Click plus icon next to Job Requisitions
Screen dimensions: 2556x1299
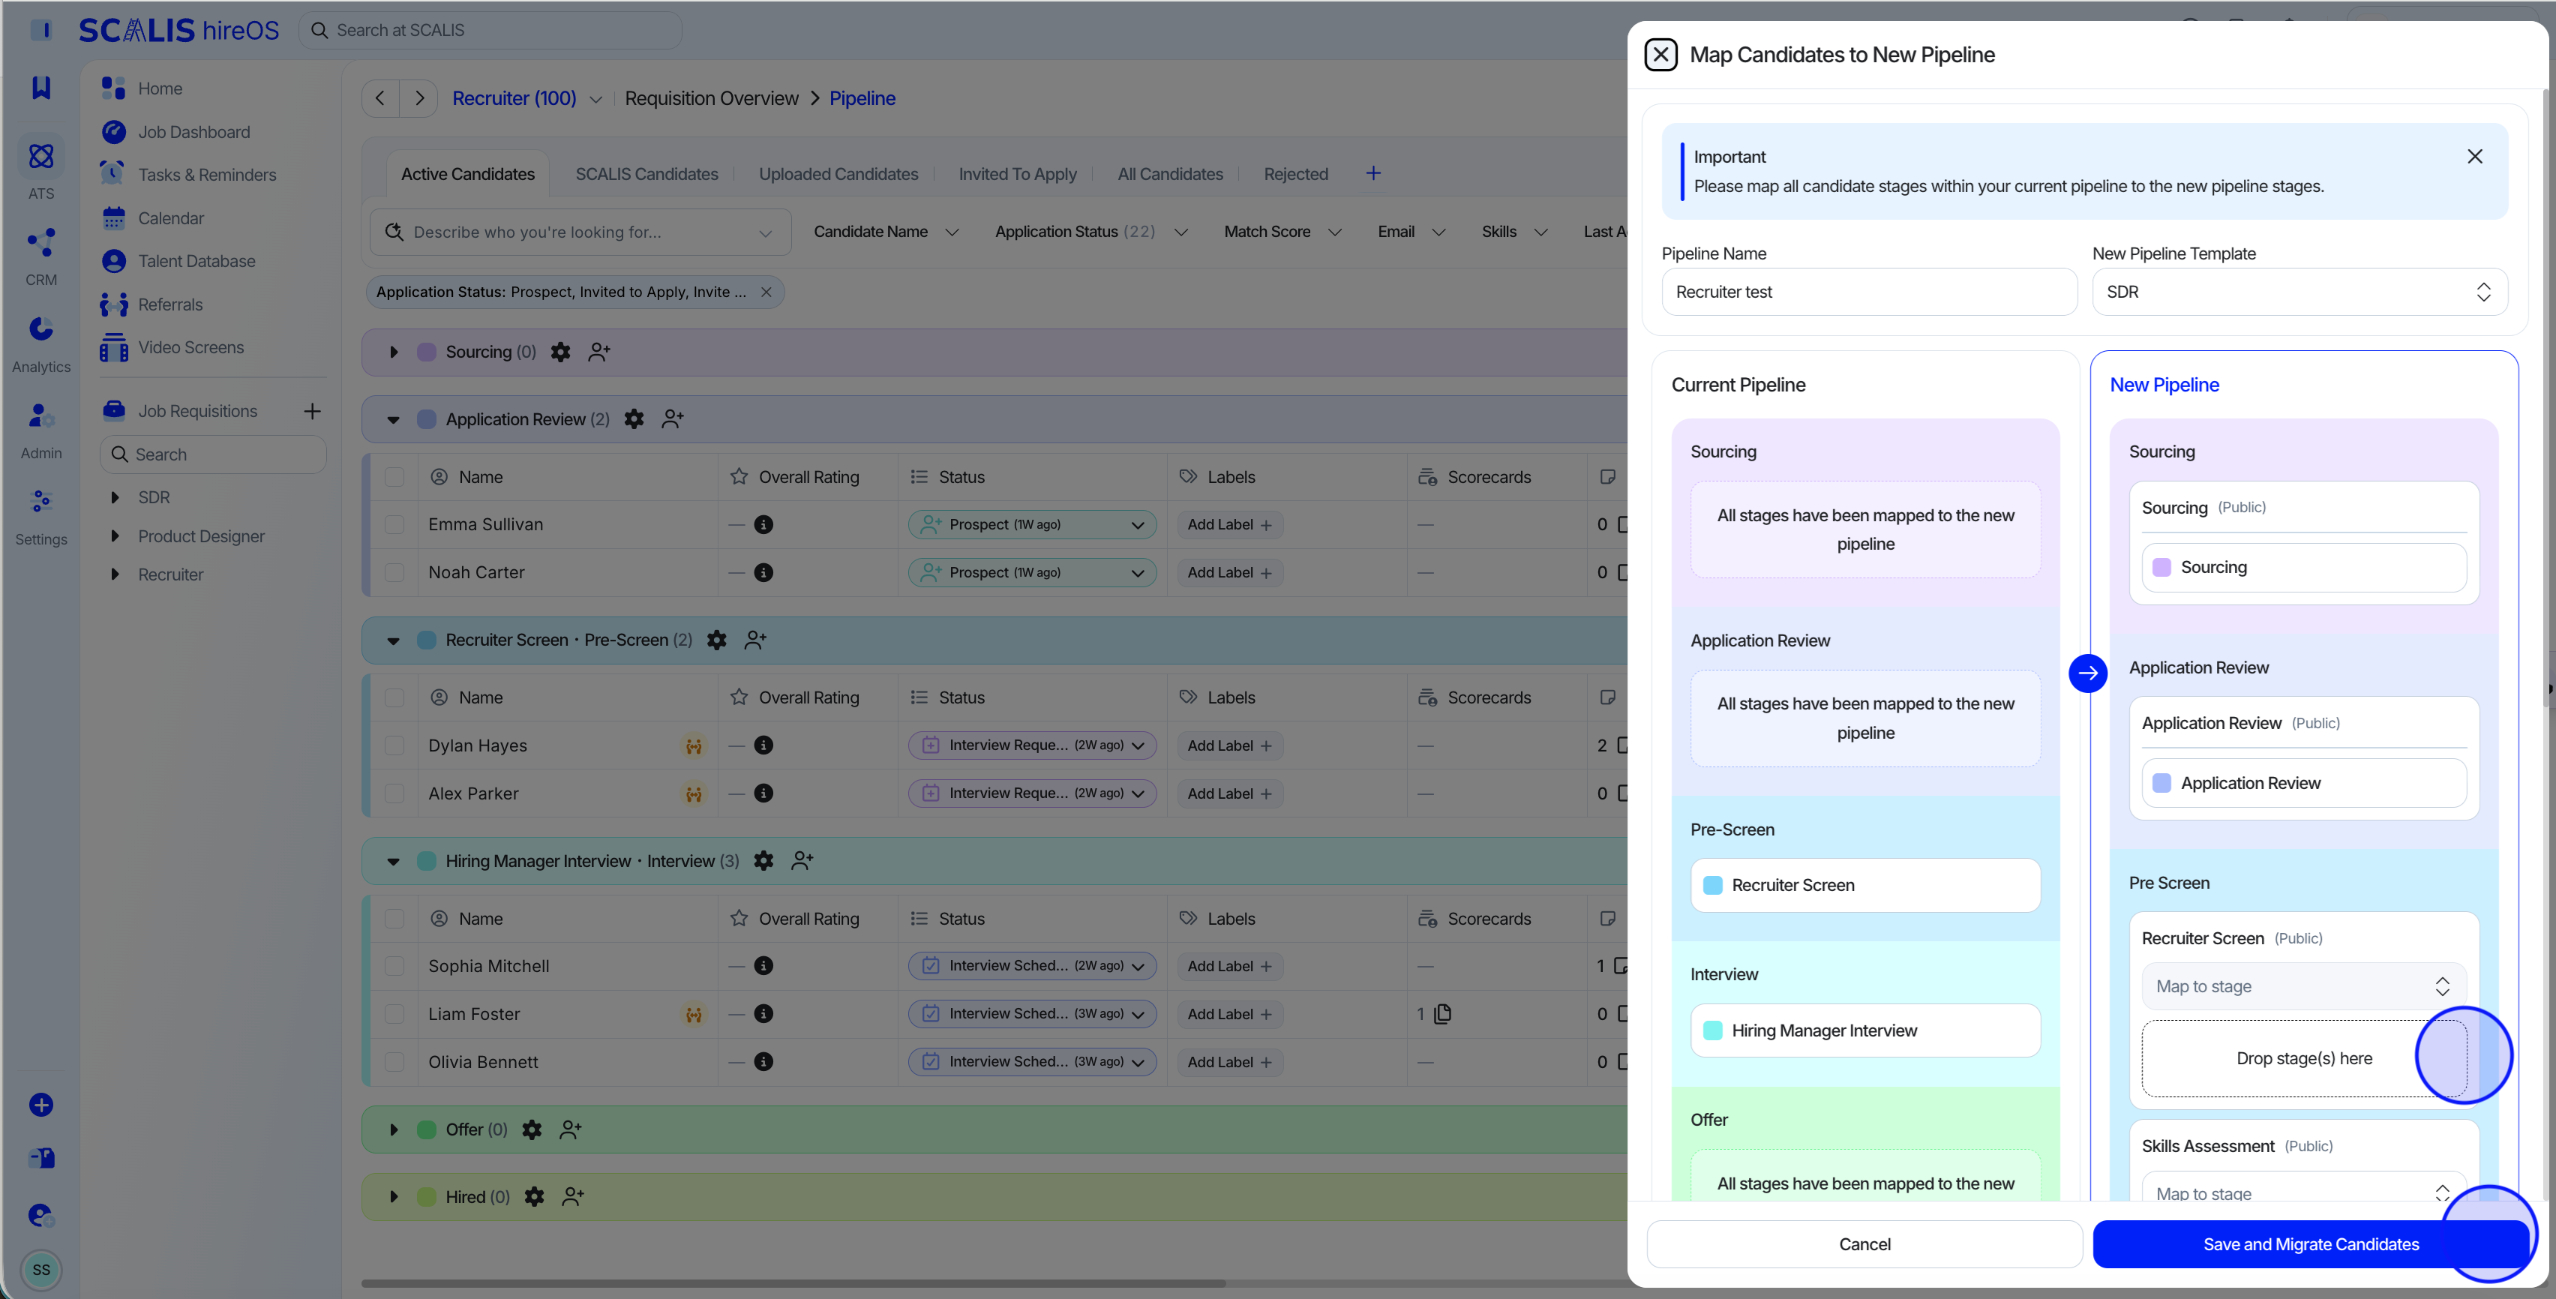(312, 411)
